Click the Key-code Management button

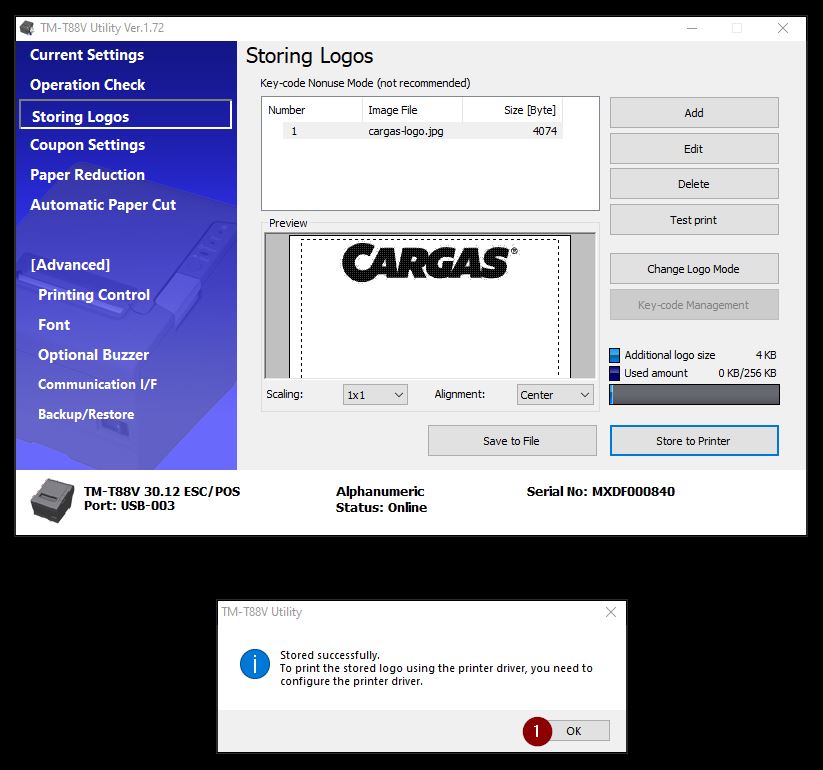tap(694, 305)
